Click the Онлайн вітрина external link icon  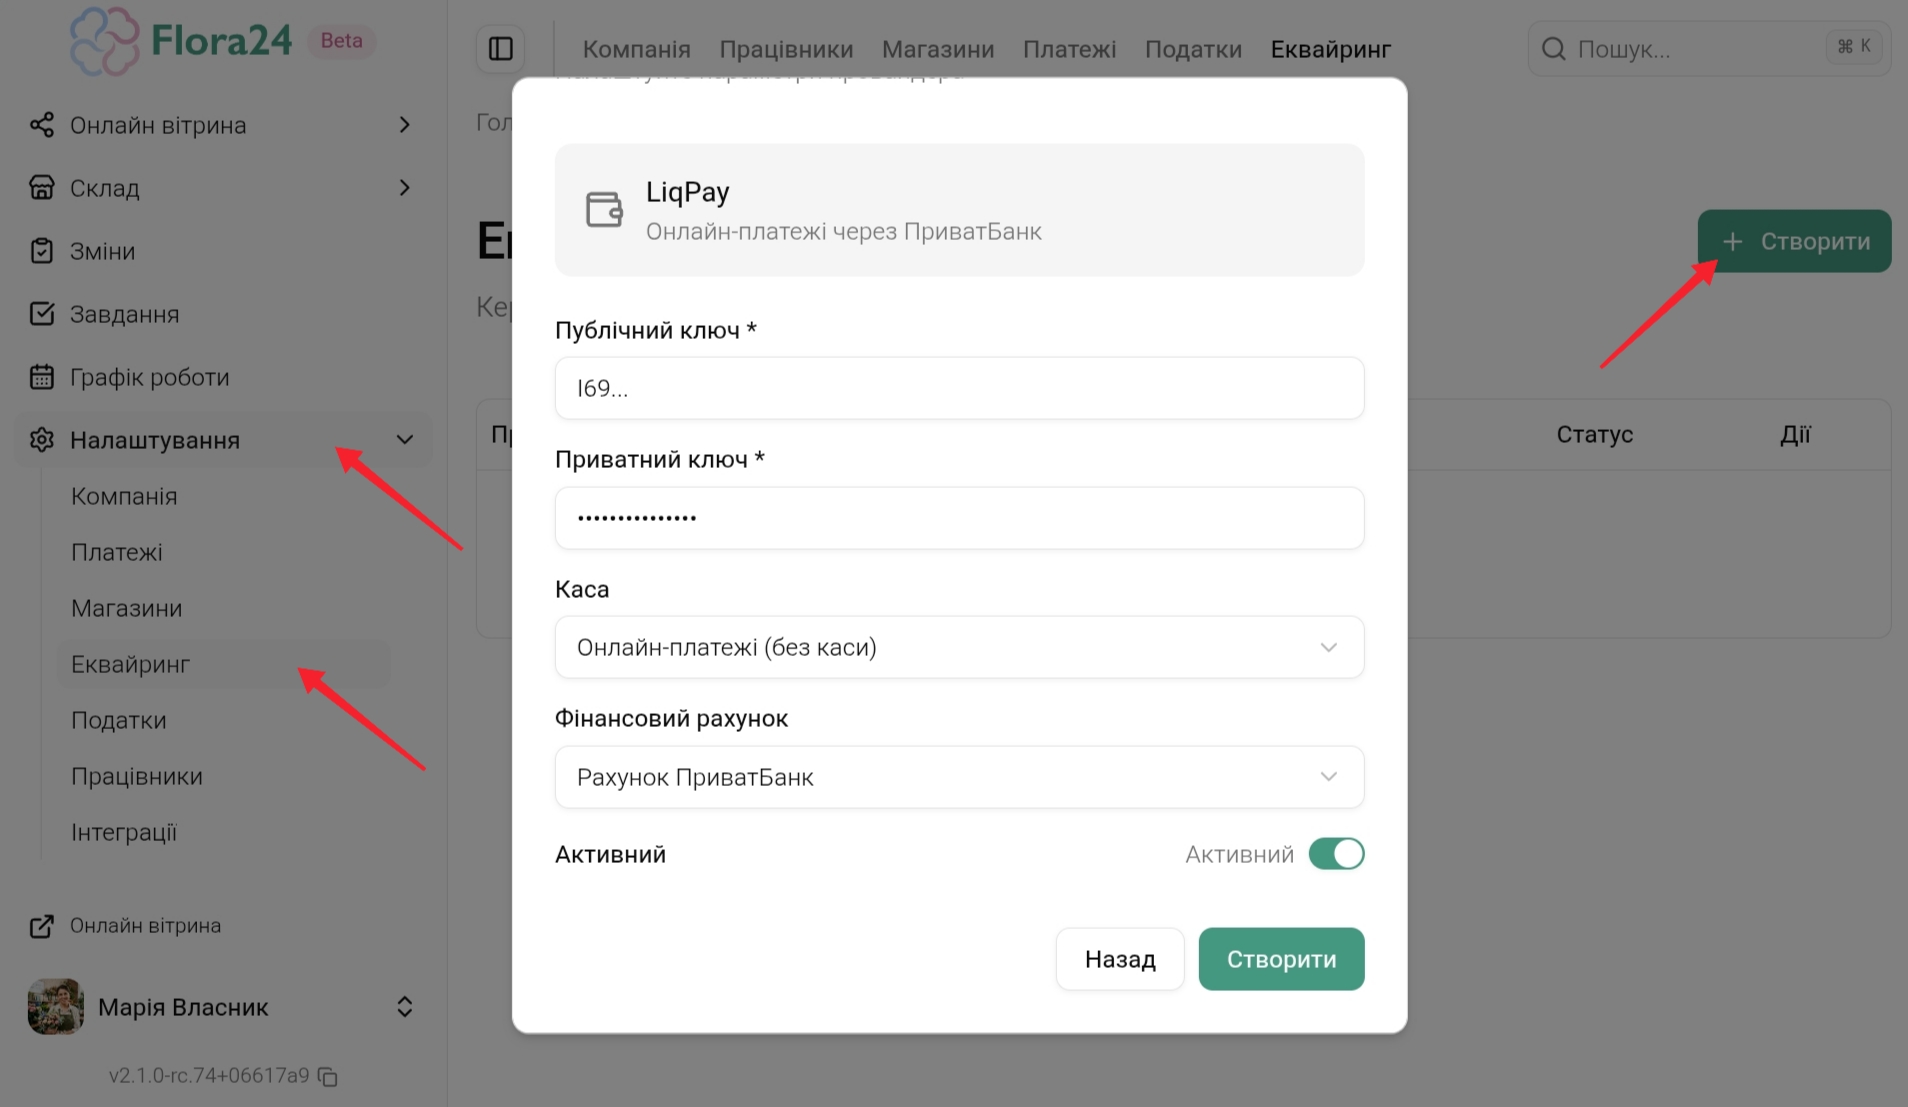tap(42, 926)
